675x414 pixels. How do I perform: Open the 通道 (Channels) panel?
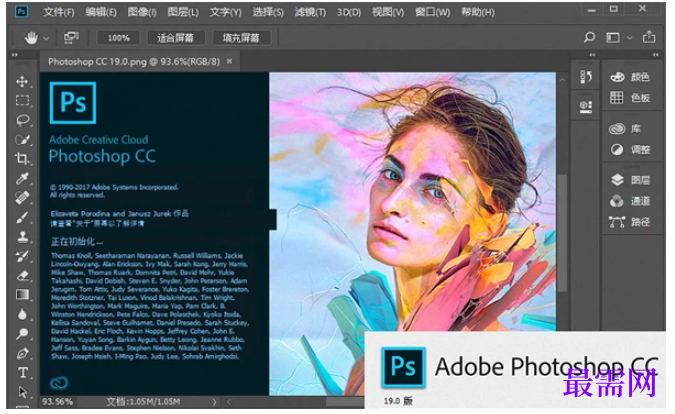coord(630,201)
